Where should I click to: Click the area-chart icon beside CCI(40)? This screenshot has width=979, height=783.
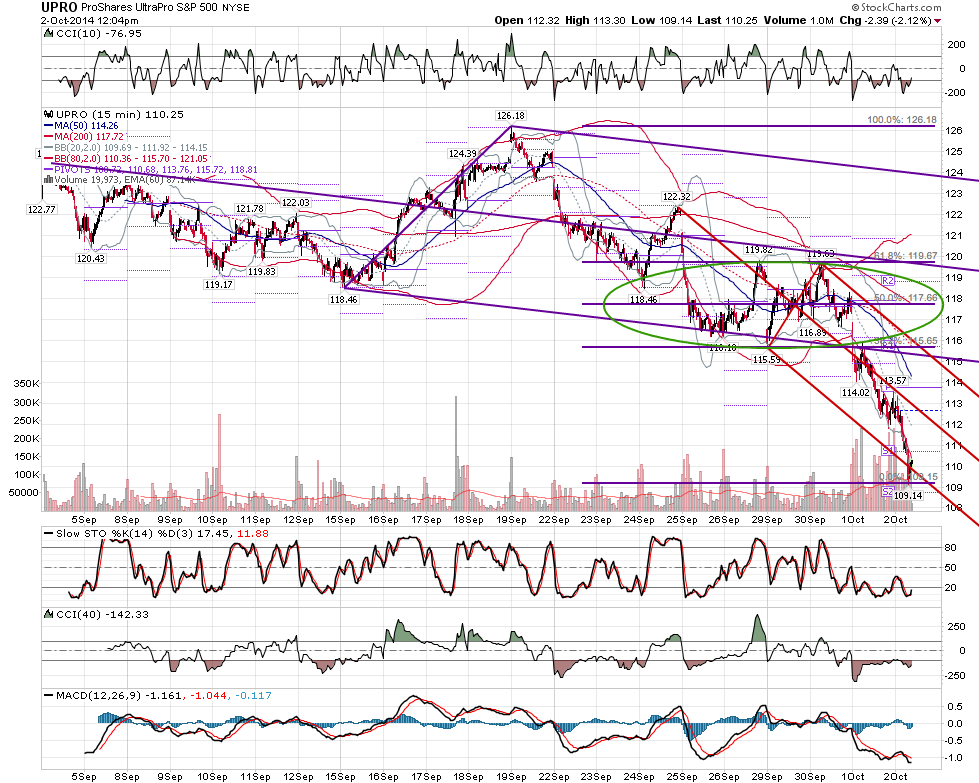pos(48,614)
